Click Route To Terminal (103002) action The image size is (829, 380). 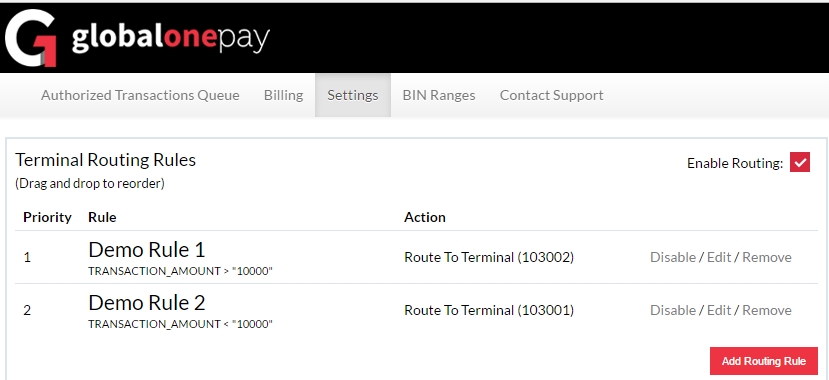tap(489, 257)
